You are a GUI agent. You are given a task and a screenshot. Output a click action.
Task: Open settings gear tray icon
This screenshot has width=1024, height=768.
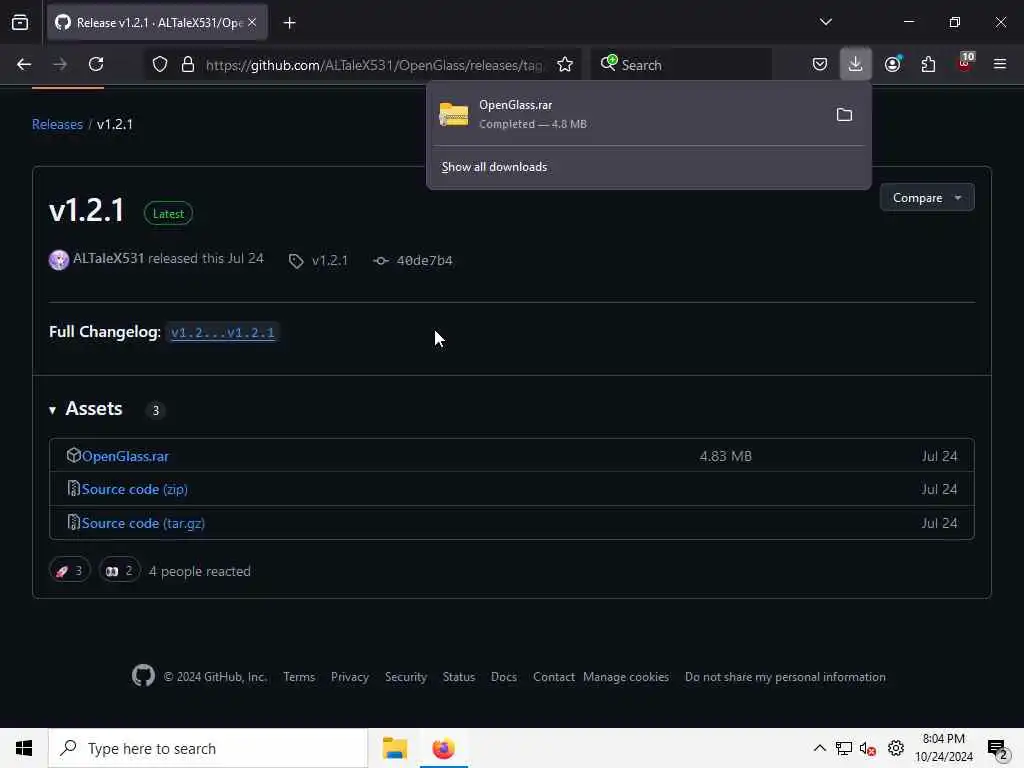tap(896, 748)
